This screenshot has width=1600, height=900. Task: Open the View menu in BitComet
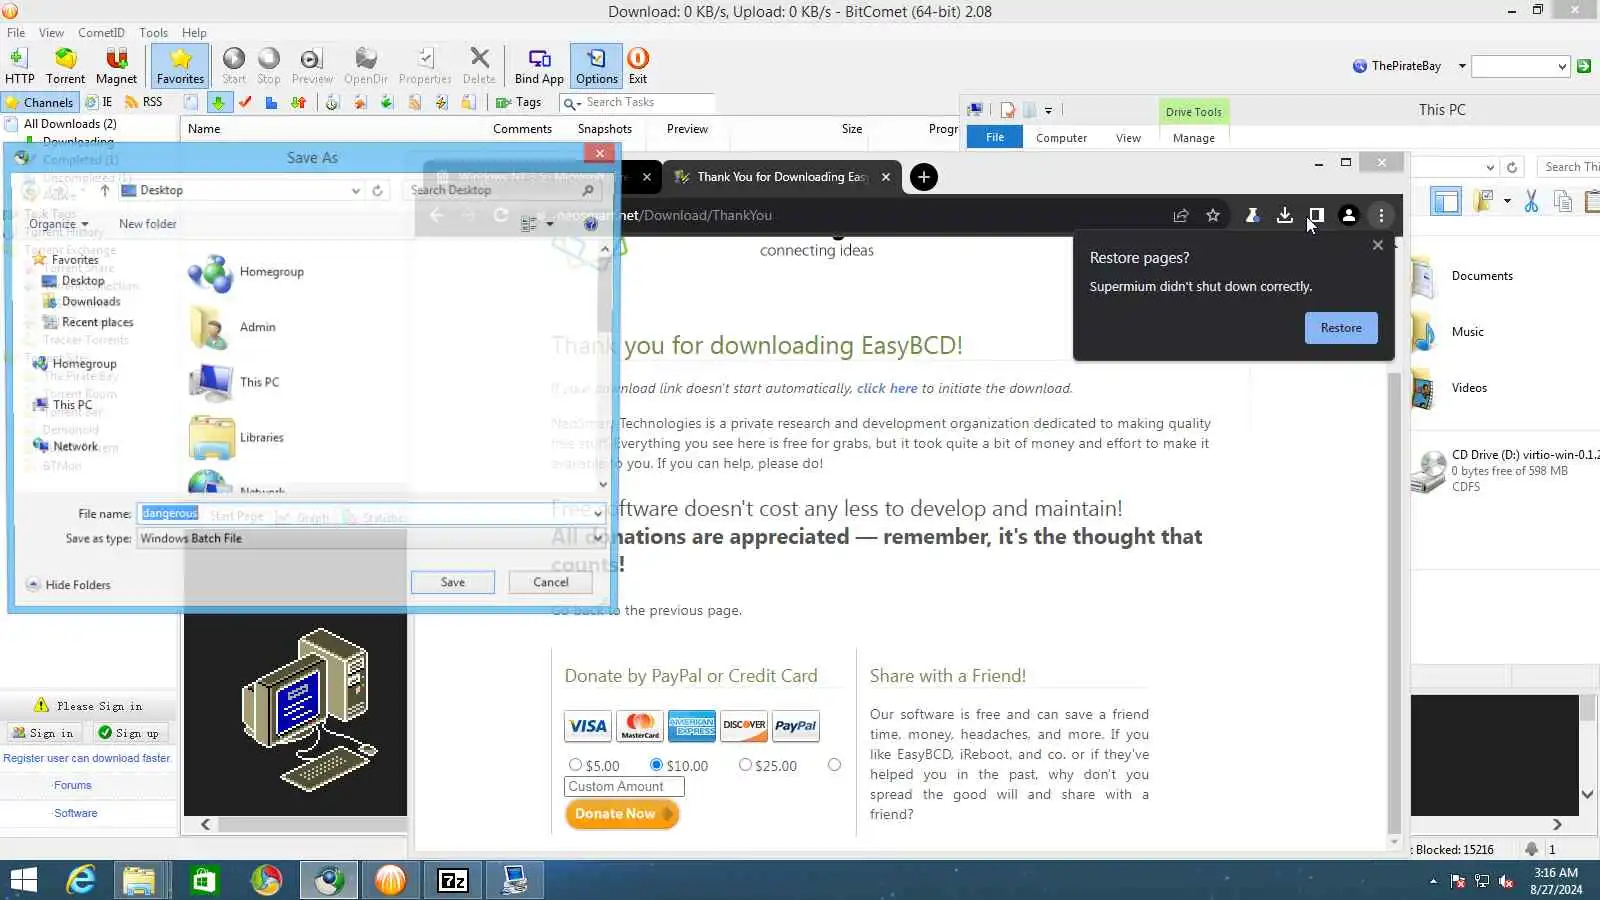pyautogui.click(x=51, y=32)
